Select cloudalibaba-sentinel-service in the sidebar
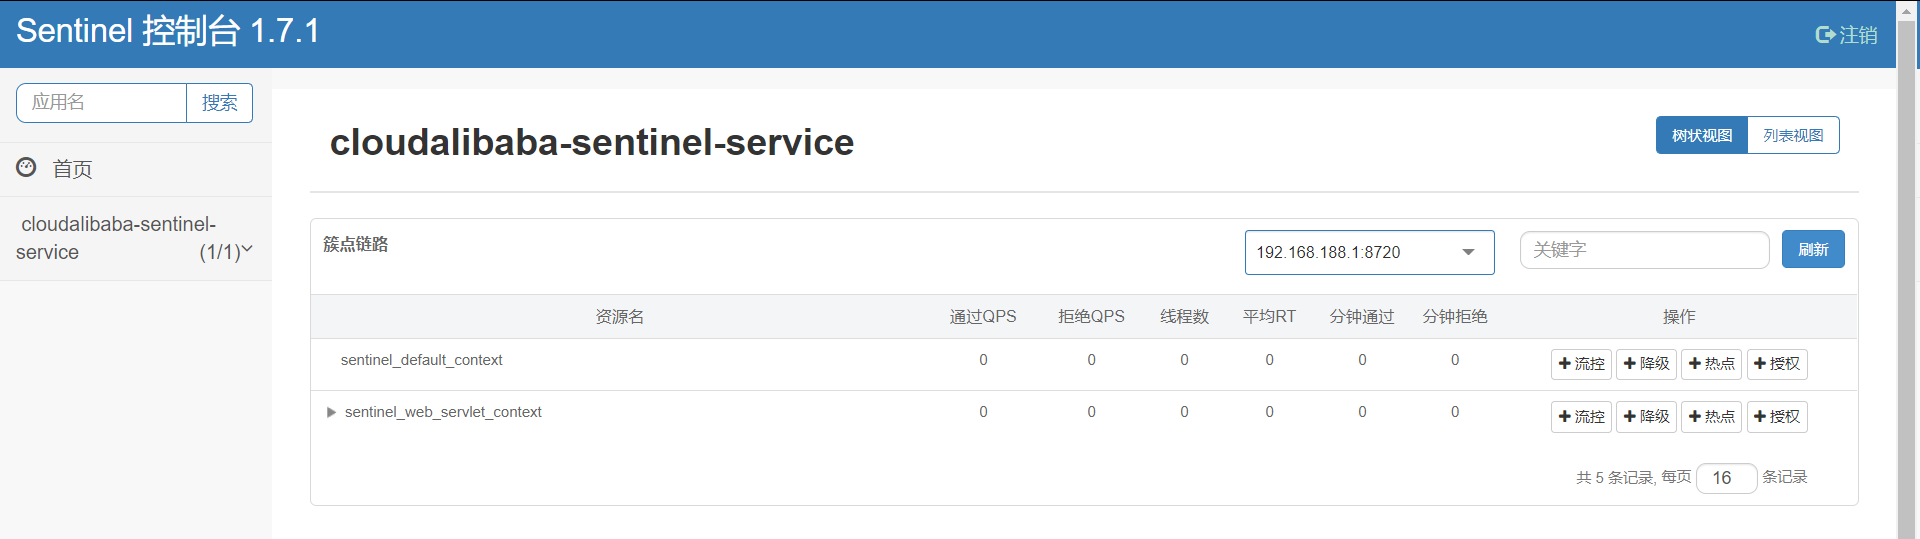 [x=135, y=238]
